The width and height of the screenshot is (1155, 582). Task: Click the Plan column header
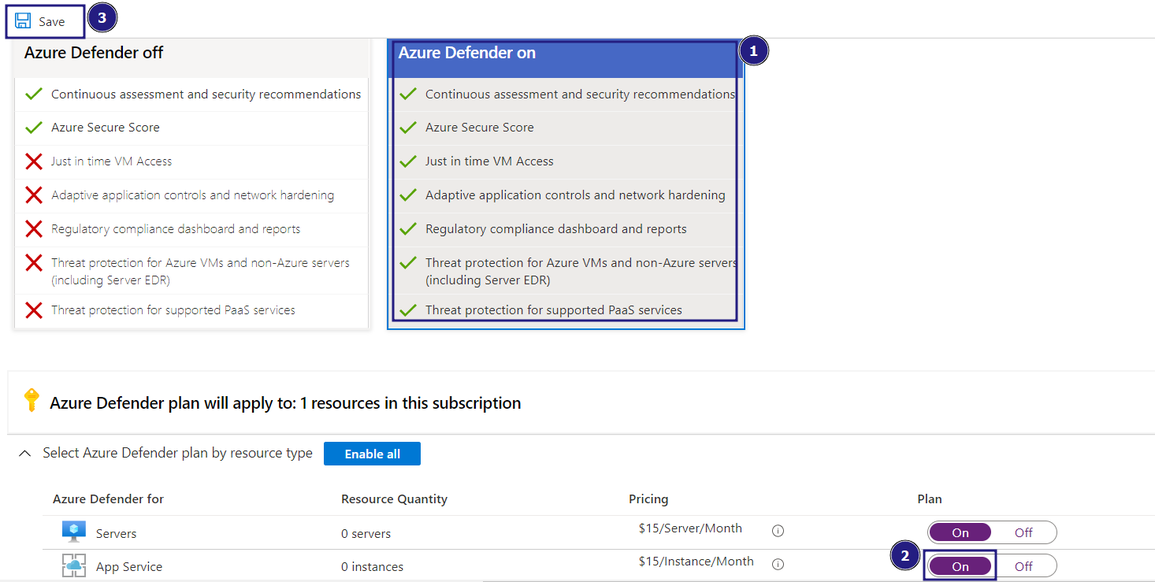point(930,499)
